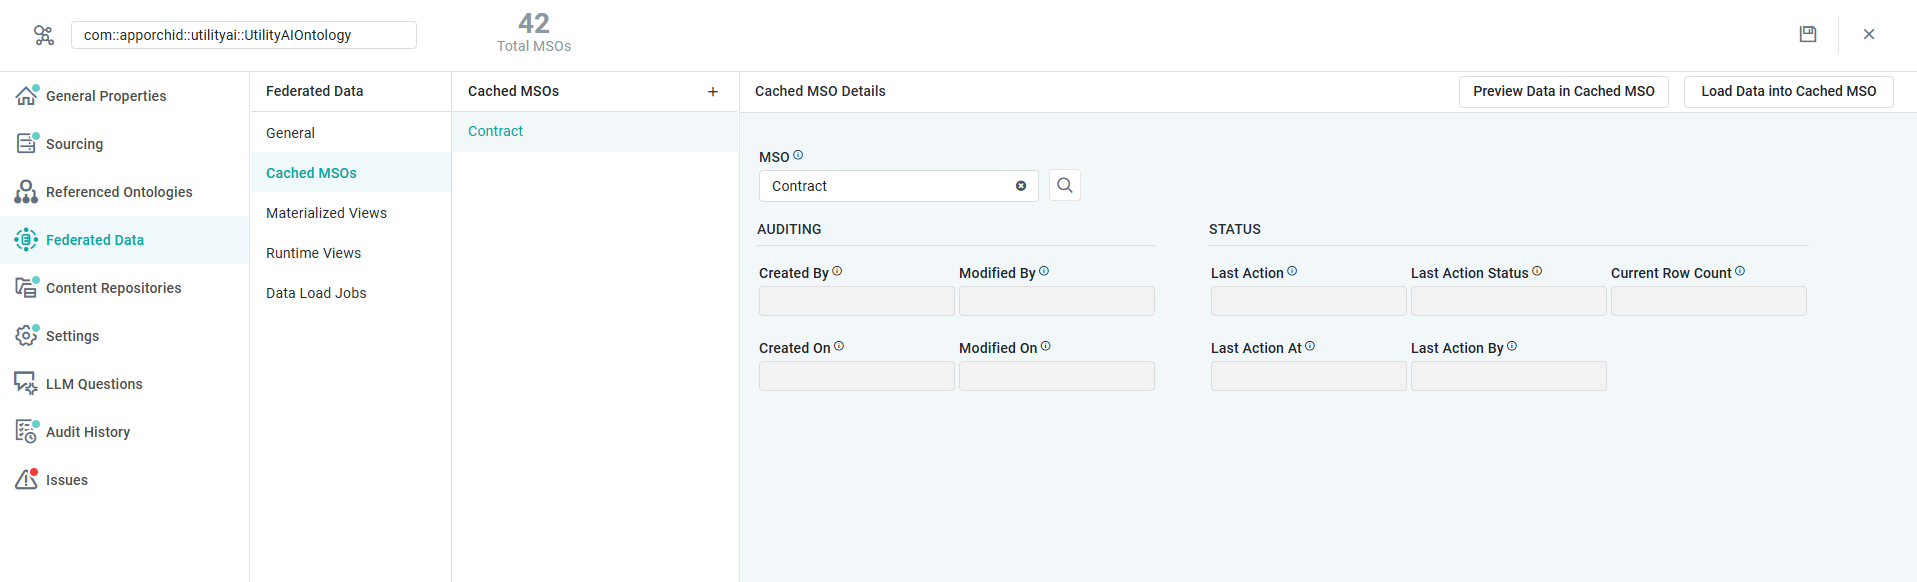This screenshot has width=1917, height=582.
Task: Click the ontology name text field
Action: click(243, 35)
